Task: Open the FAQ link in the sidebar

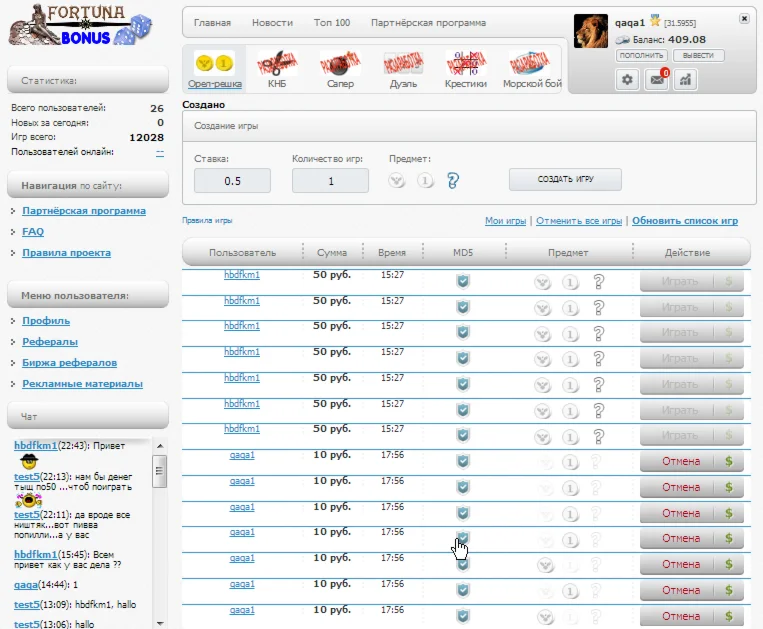Action: pyautogui.click(x=33, y=232)
